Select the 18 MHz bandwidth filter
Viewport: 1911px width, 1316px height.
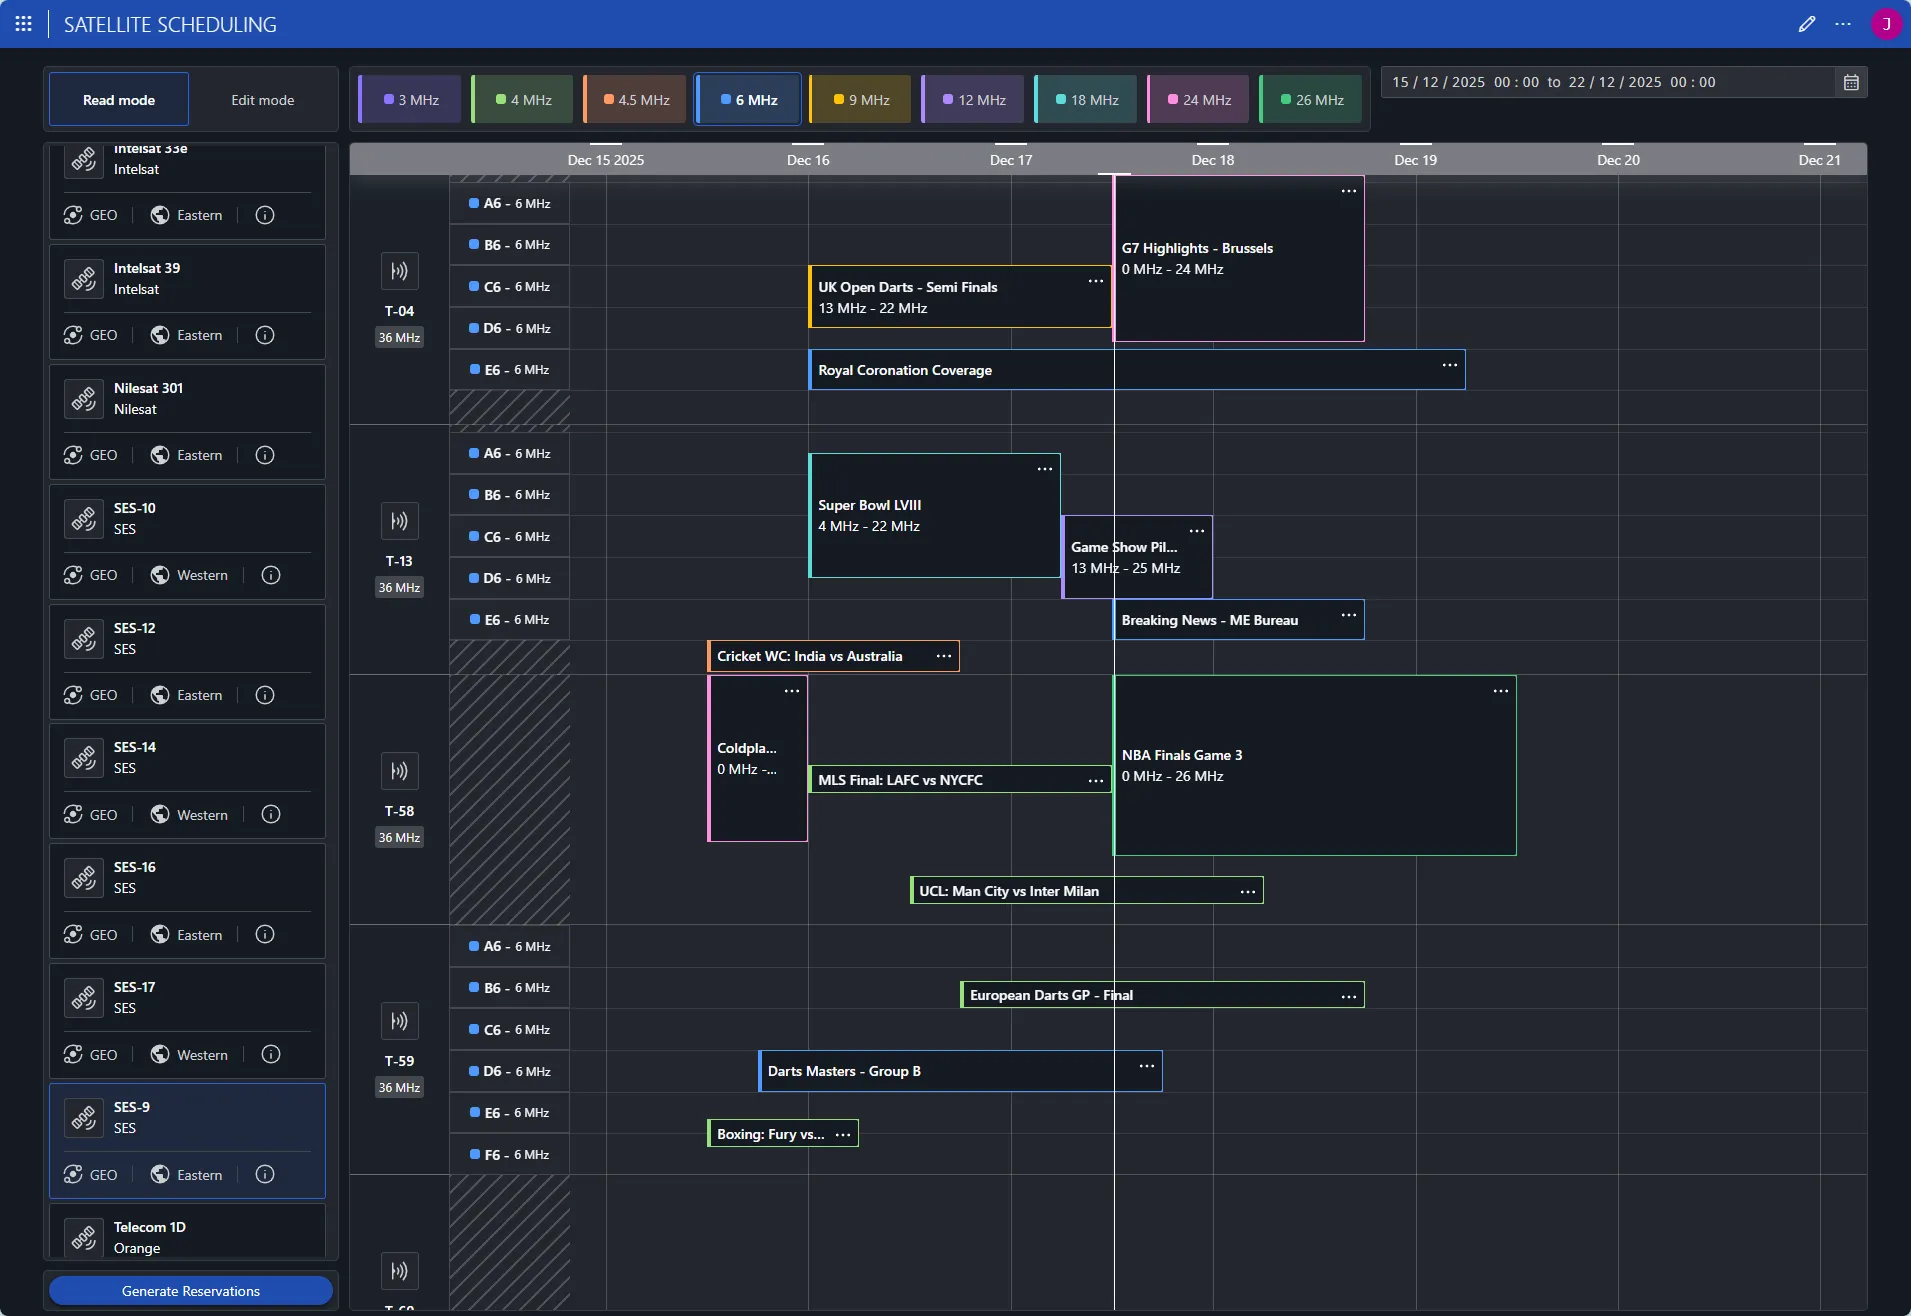tap(1086, 99)
